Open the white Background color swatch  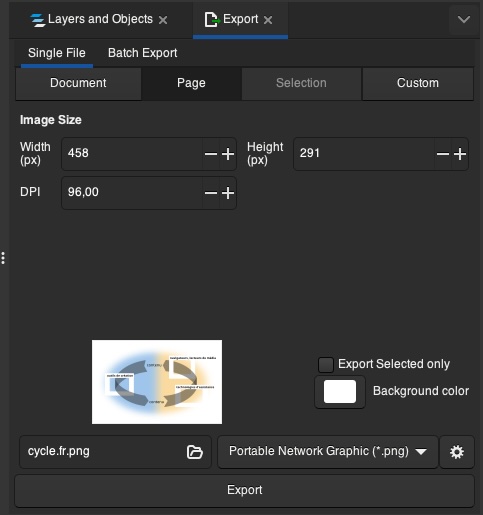pos(340,392)
